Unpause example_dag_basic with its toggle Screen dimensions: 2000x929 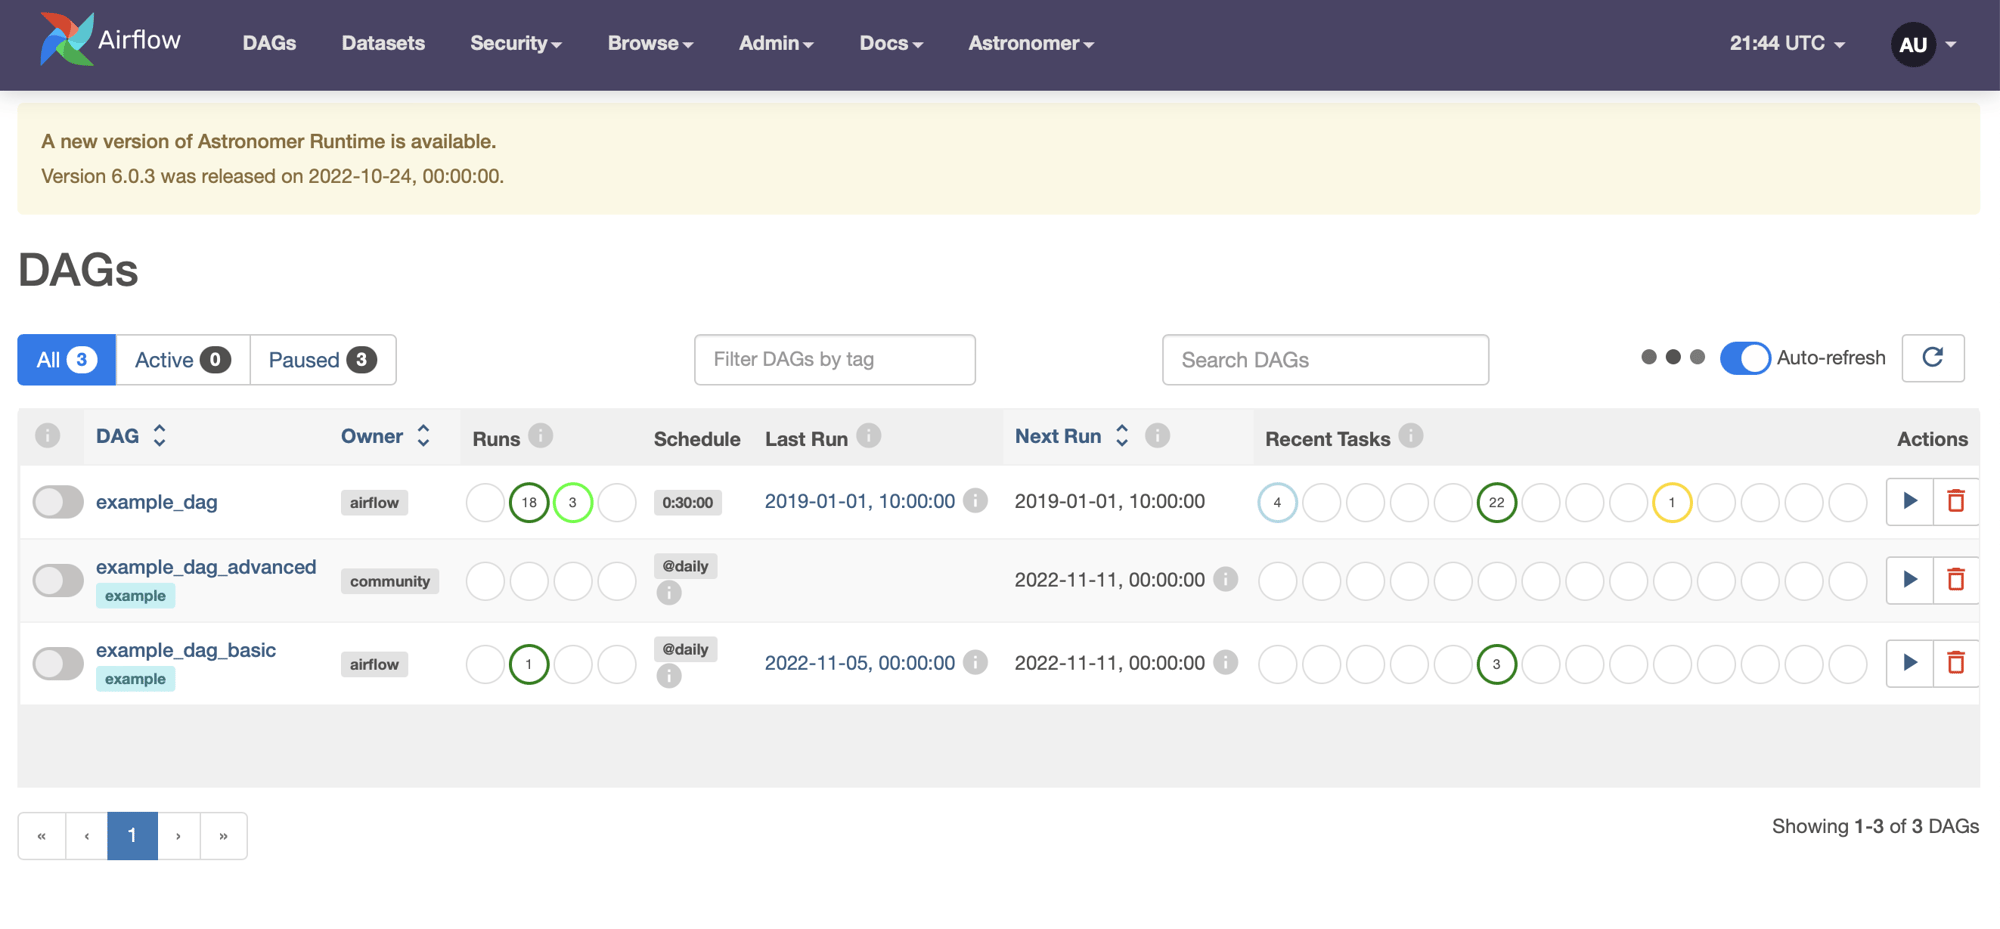(x=57, y=663)
